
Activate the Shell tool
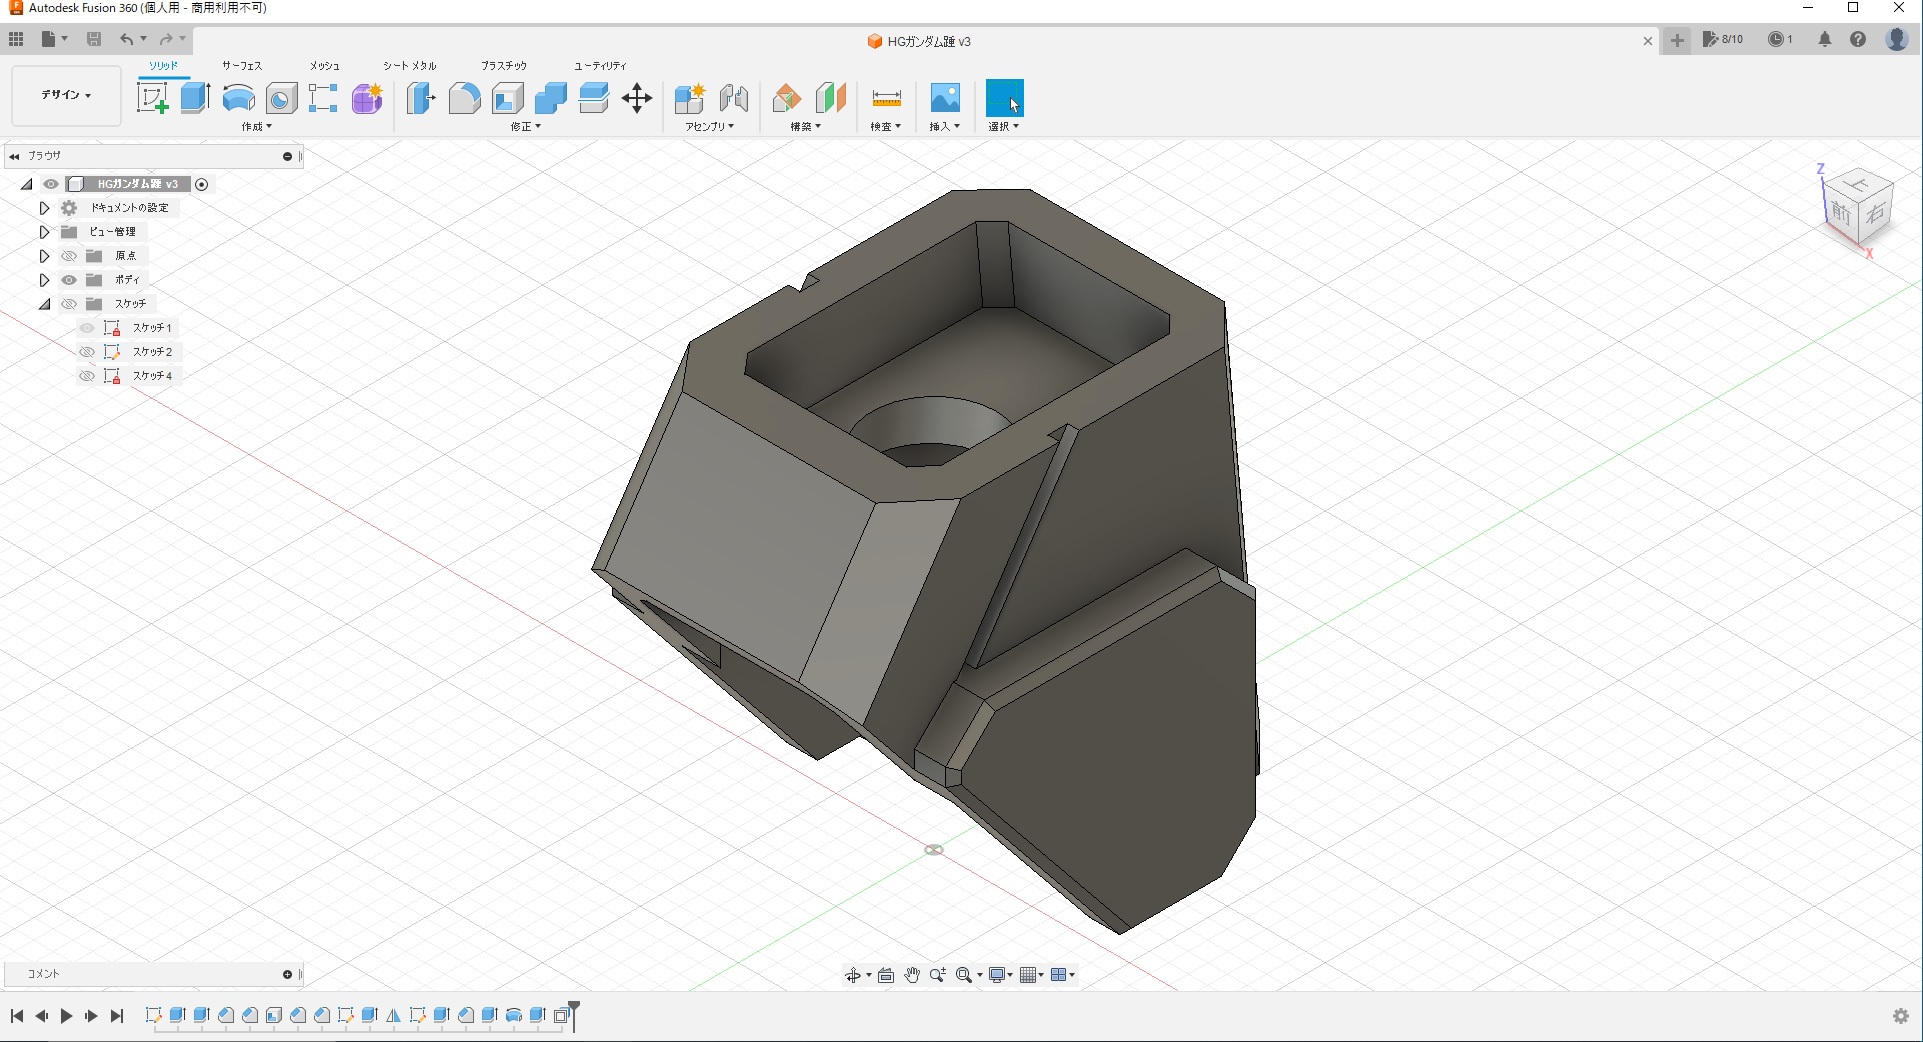pos(508,98)
